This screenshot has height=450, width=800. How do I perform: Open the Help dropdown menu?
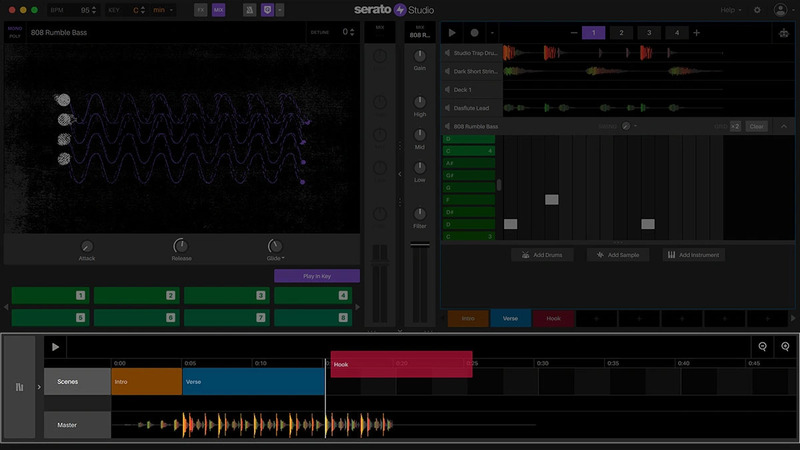click(x=732, y=10)
